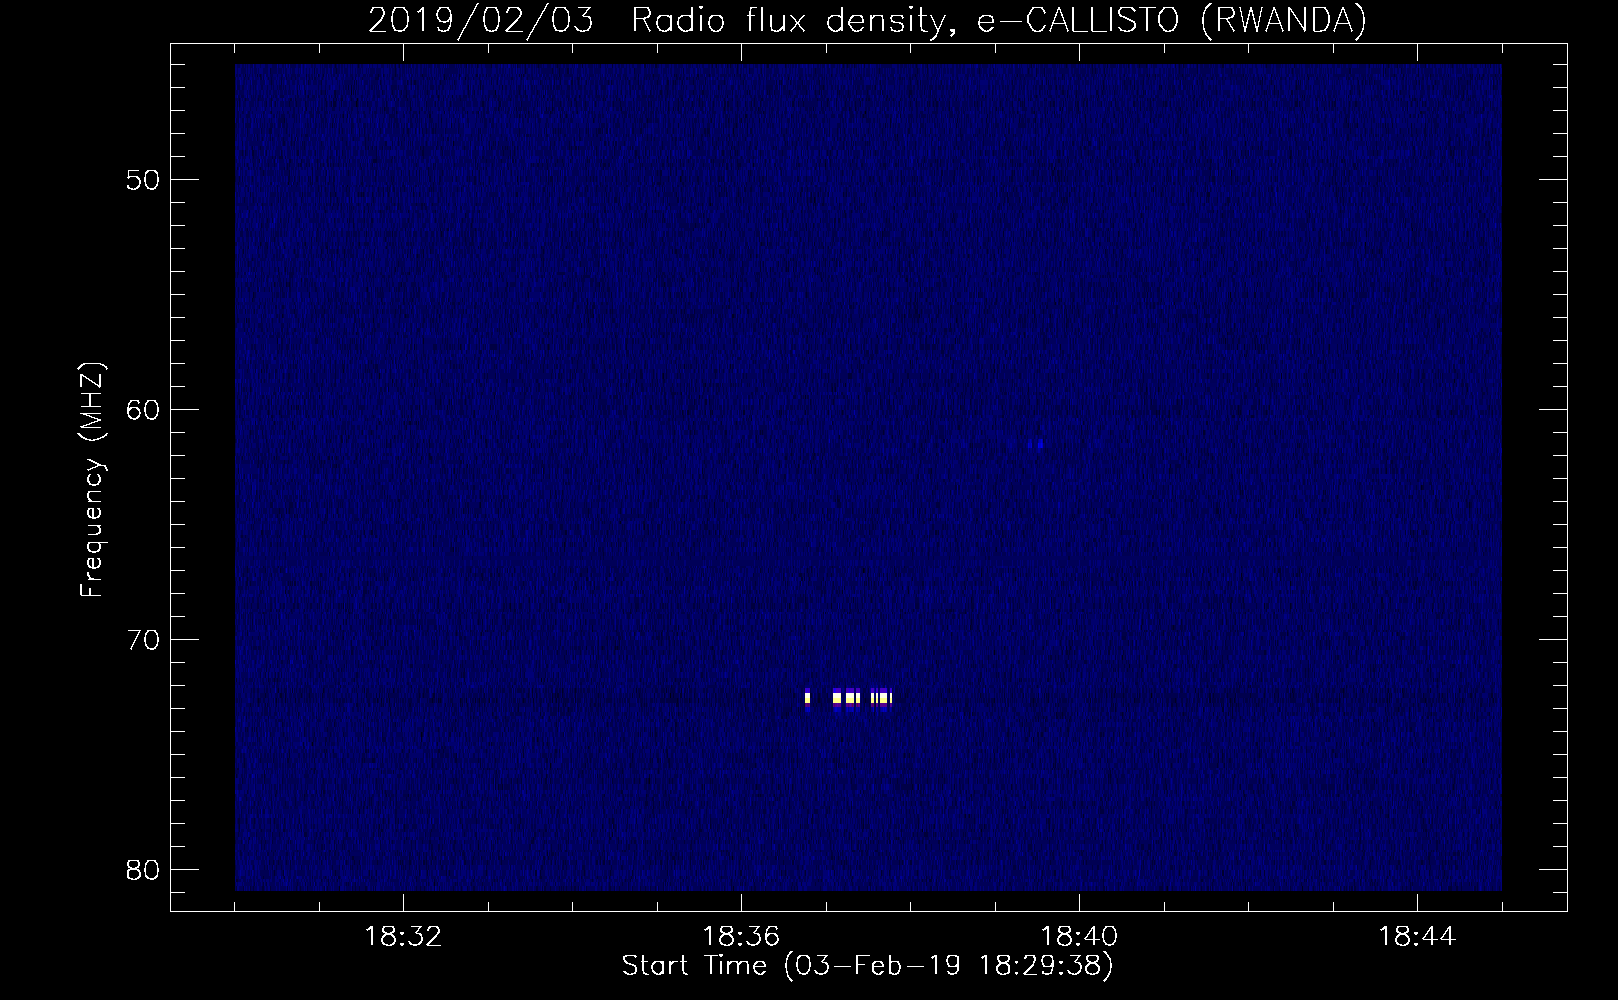This screenshot has height=1000, width=1618.
Task: Click the 50 MHz frequency tick label
Action: tap(143, 180)
